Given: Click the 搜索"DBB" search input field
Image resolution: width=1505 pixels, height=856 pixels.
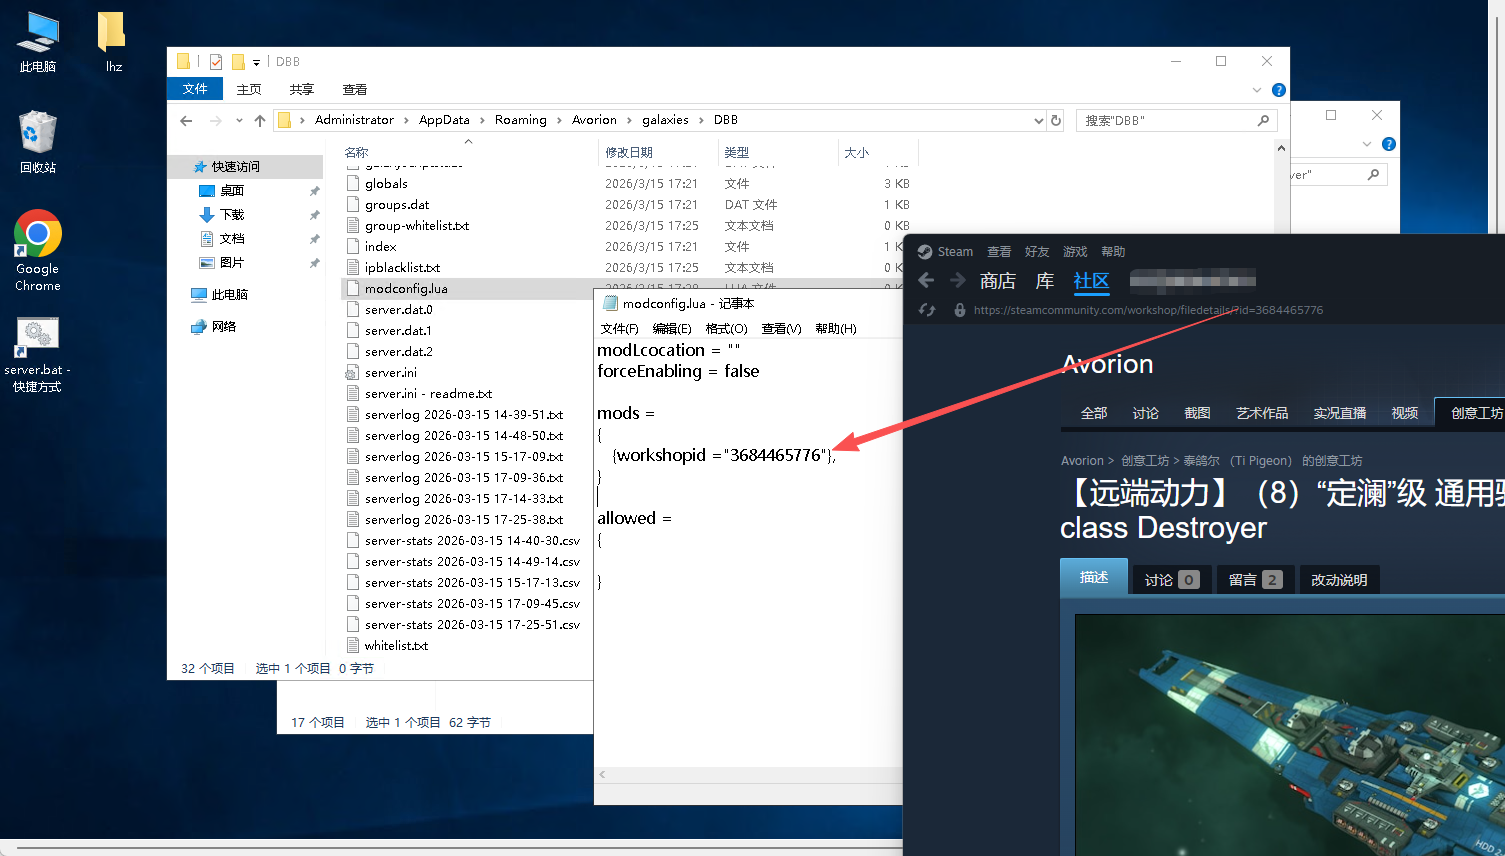Looking at the screenshot, I should pyautogui.click(x=1165, y=120).
